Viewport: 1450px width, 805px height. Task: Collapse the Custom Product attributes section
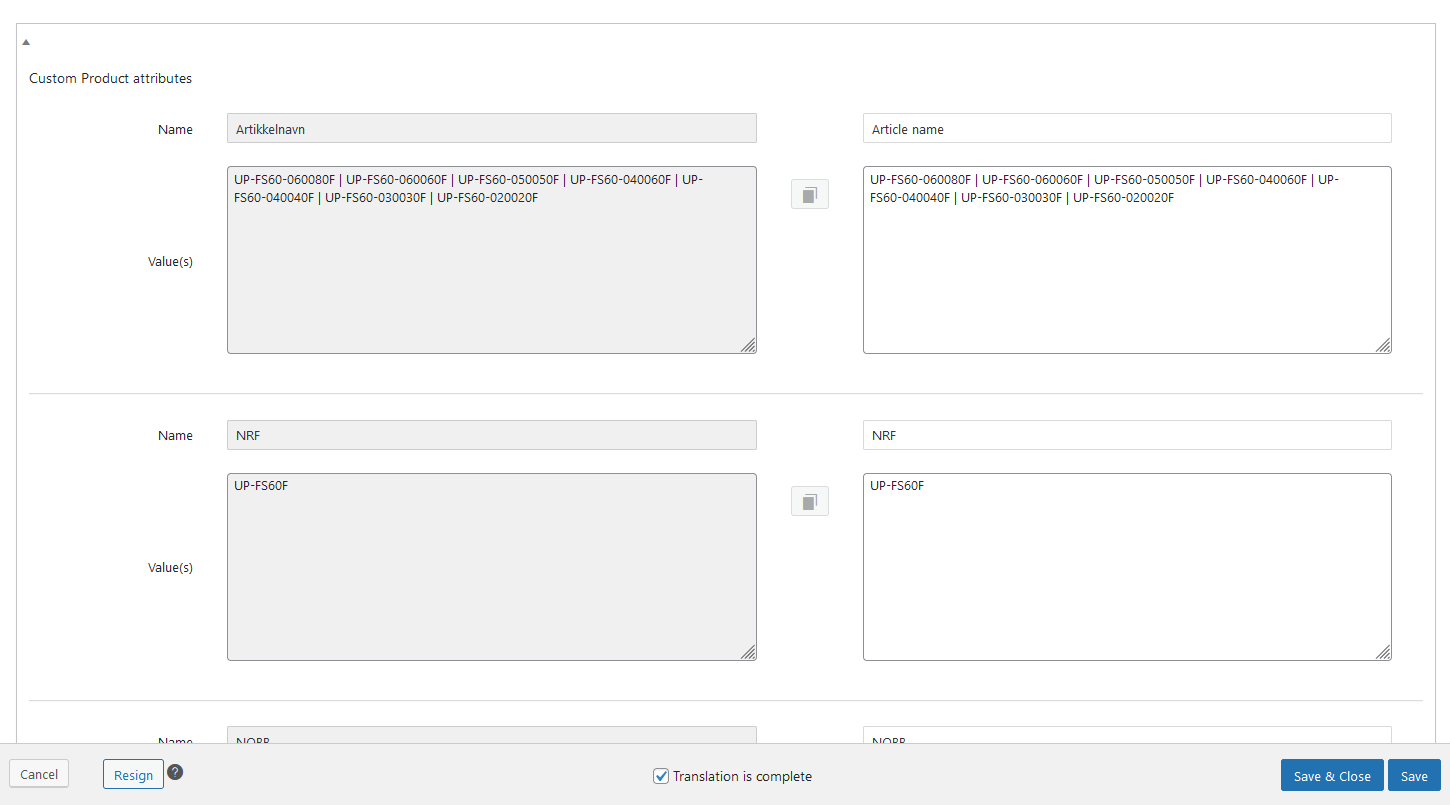point(26,42)
